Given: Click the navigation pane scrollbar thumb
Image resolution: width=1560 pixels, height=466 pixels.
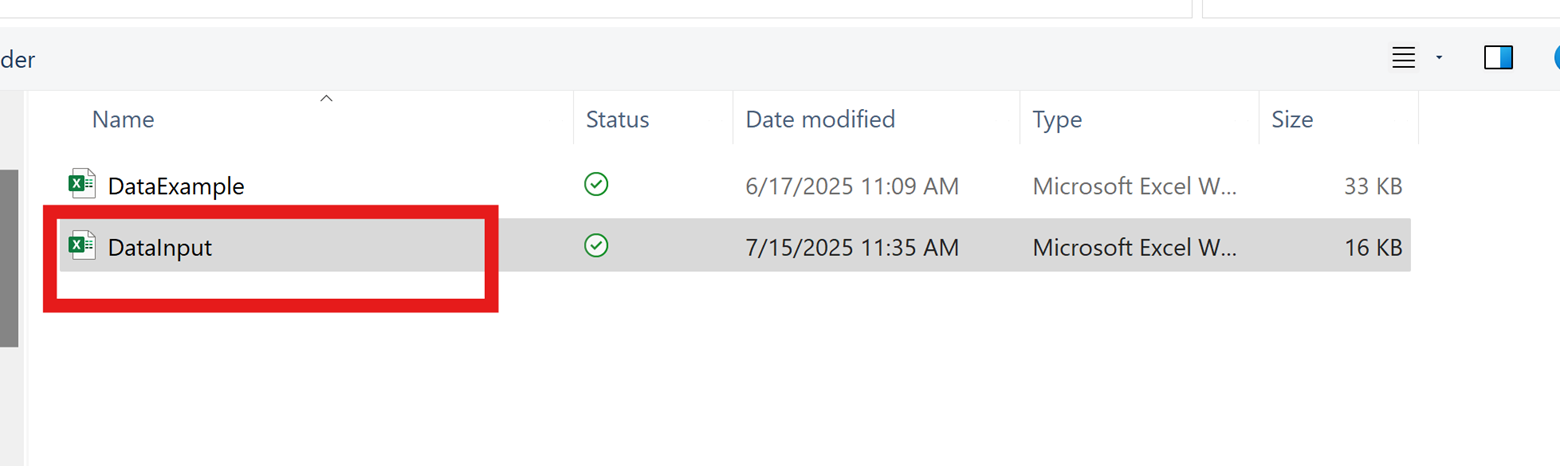Looking at the screenshot, I should 9,258.
